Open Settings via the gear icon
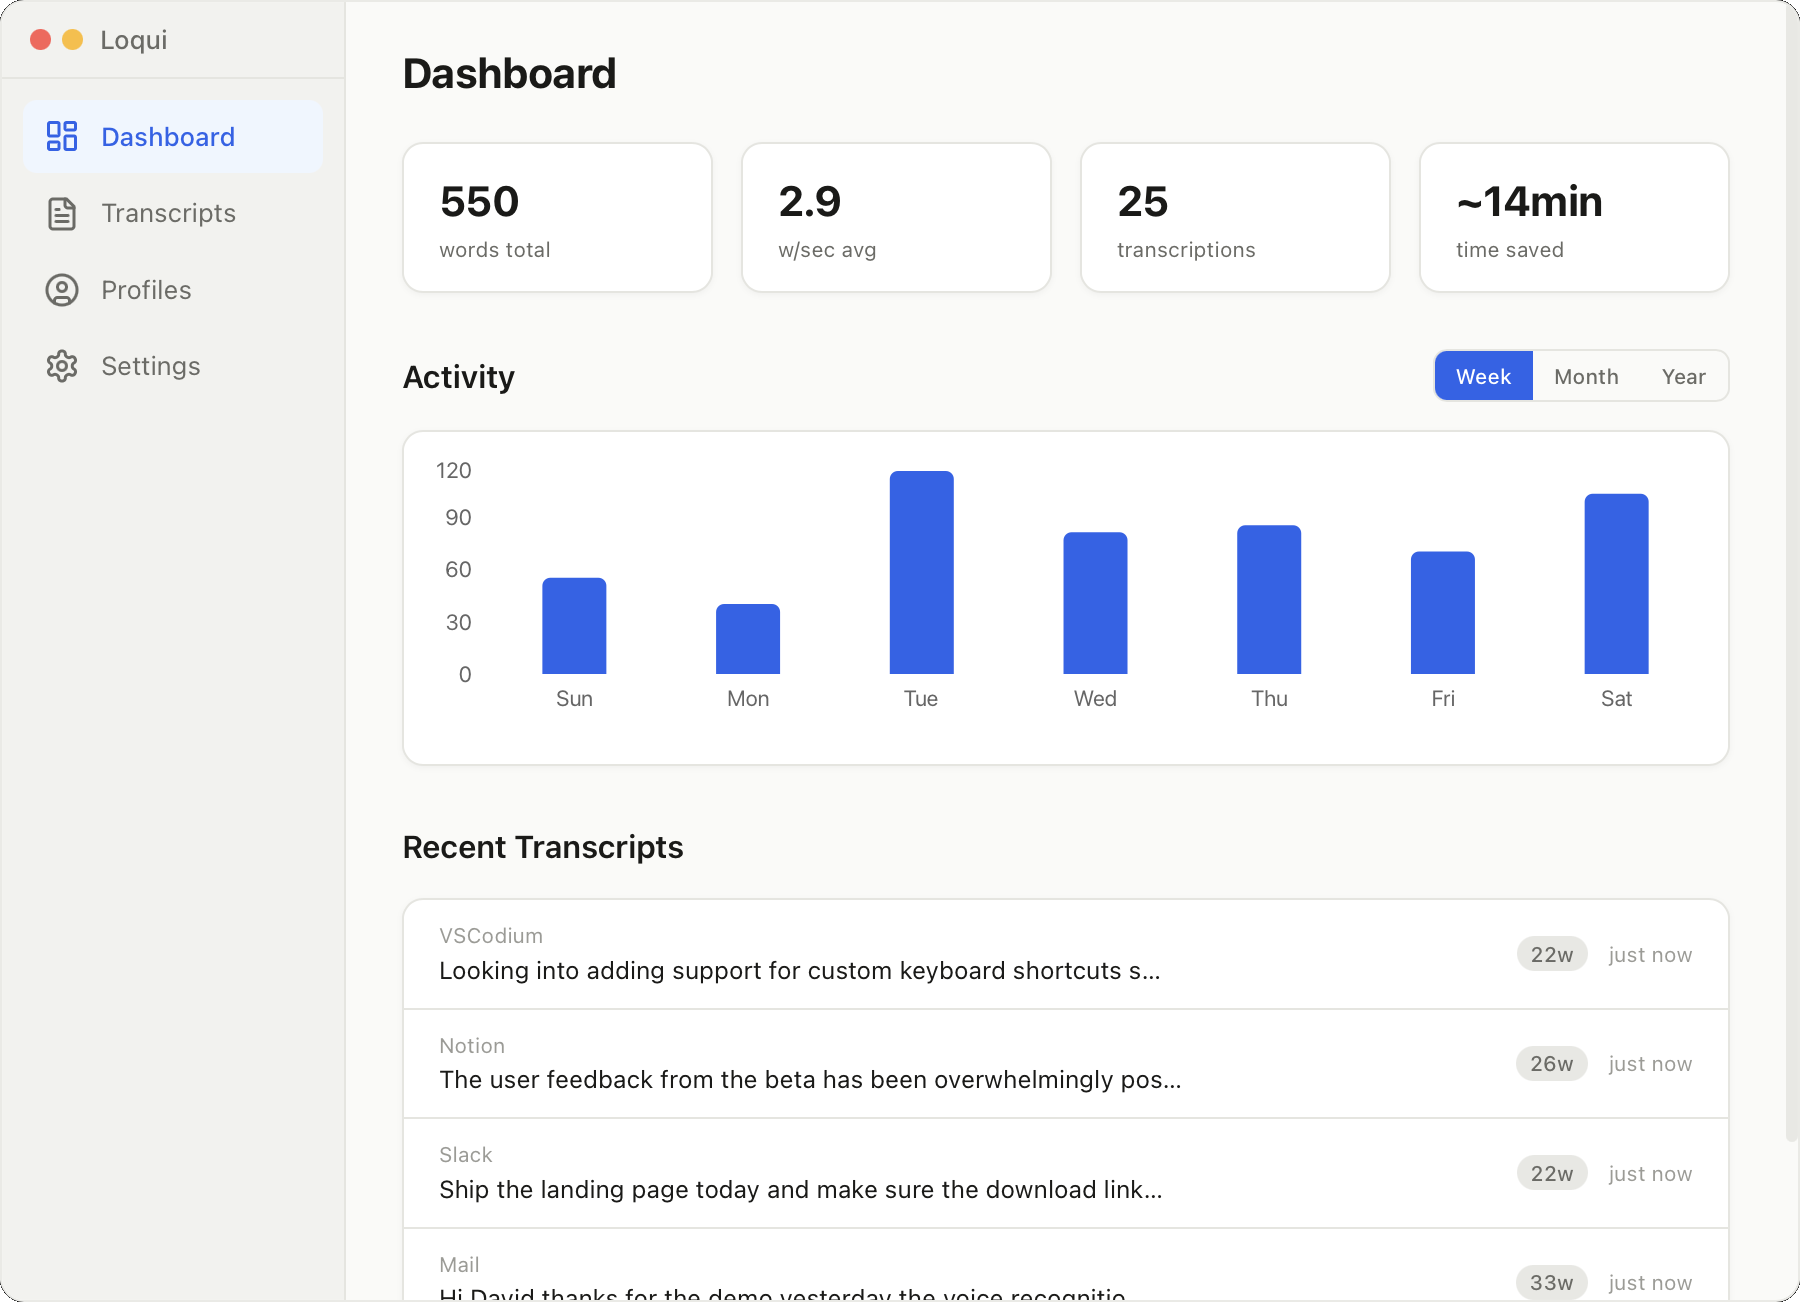This screenshot has height=1302, width=1800. [x=62, y=366]
